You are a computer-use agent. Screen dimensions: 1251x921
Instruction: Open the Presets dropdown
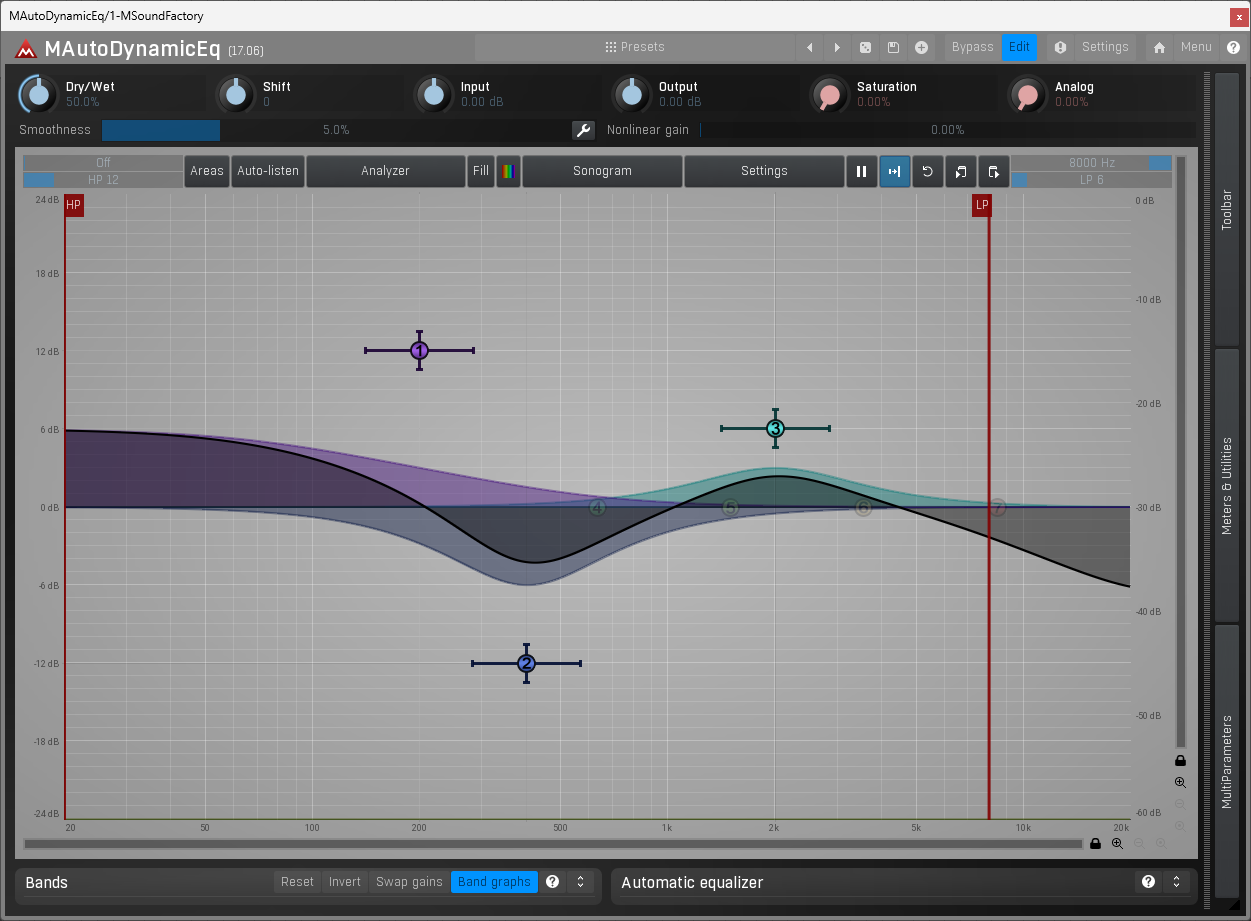(635, 47)
